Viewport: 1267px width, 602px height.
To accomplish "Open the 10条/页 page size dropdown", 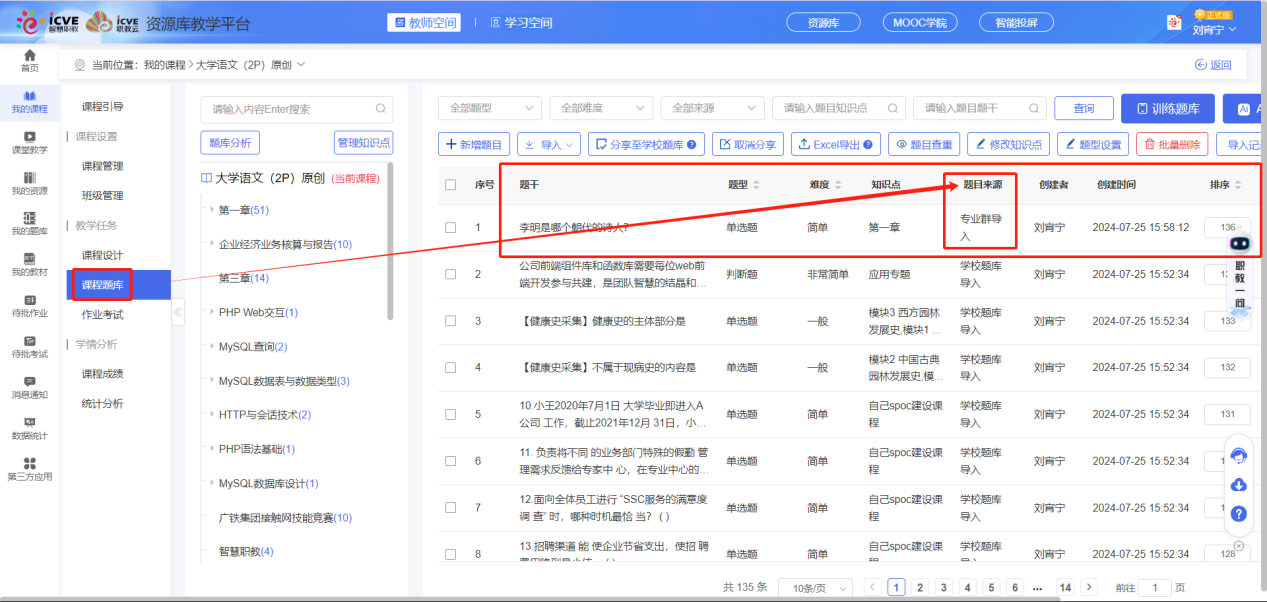I will click(815, 587).
